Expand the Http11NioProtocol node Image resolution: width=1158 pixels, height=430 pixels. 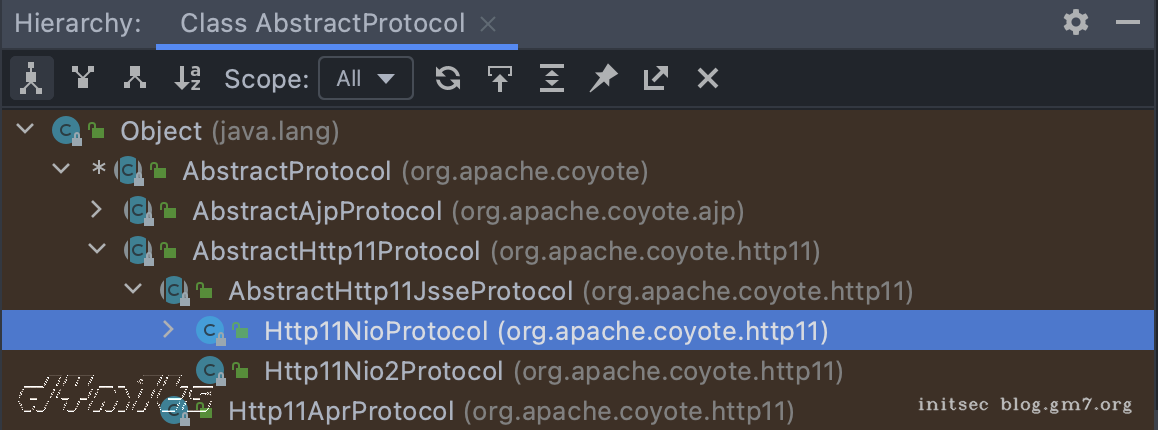168,329
